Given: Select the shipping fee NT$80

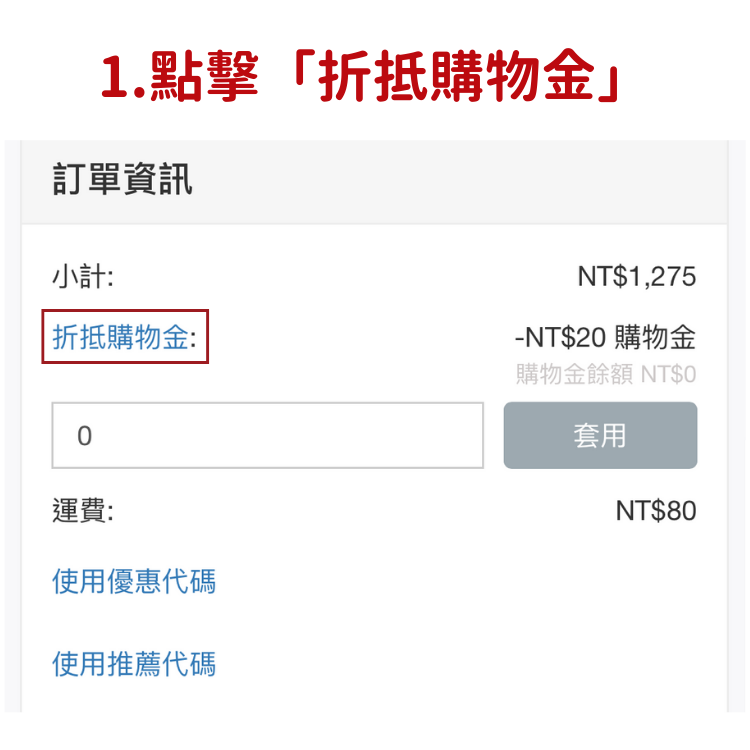Looking at the screenshot, I should 655,512.
